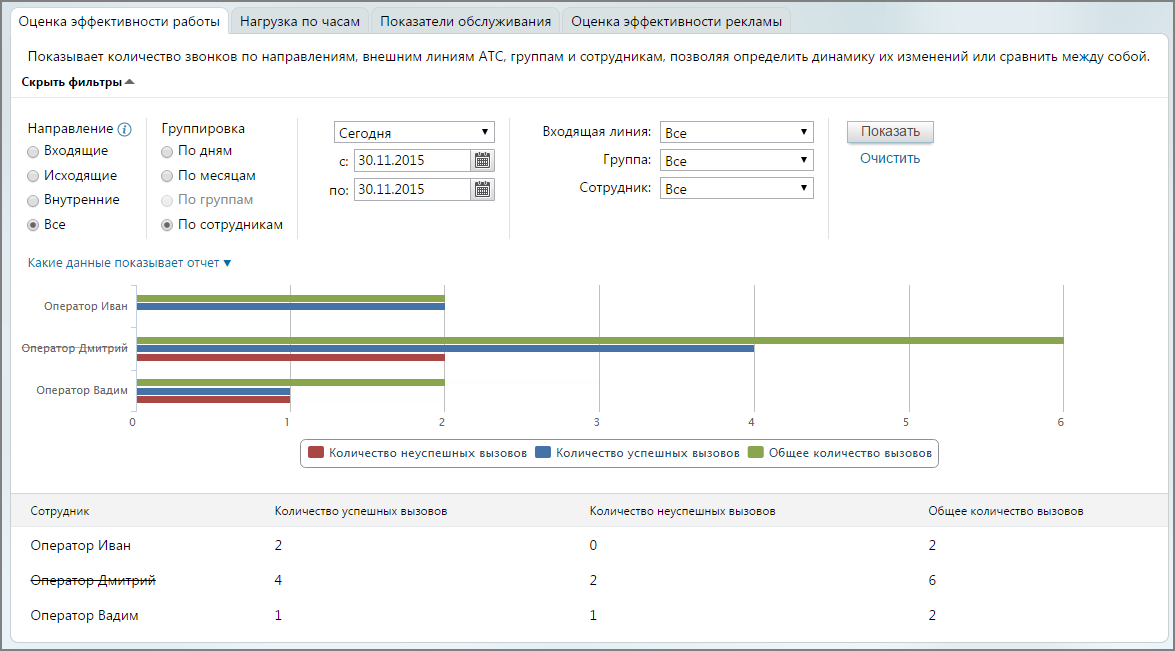Viewport: 1175px width, 651px height.
Task: Click green swatch for Общее количество вызовов
Action: click(x=755, y=452)
